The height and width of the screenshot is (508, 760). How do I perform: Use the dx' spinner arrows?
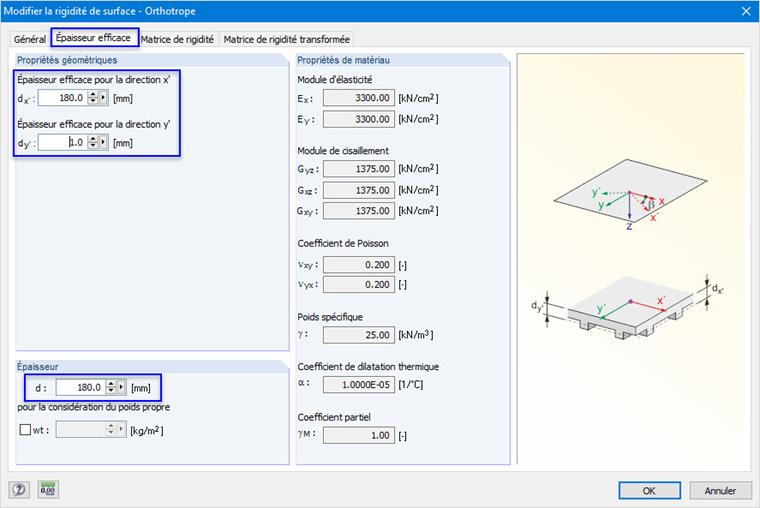tap(93, 98)
